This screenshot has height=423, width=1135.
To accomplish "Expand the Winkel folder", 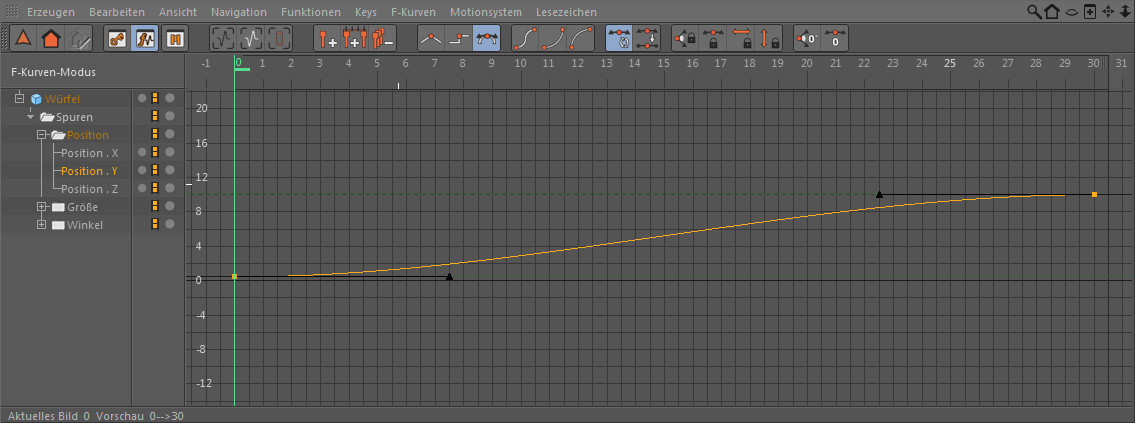I will coord(42,225).
